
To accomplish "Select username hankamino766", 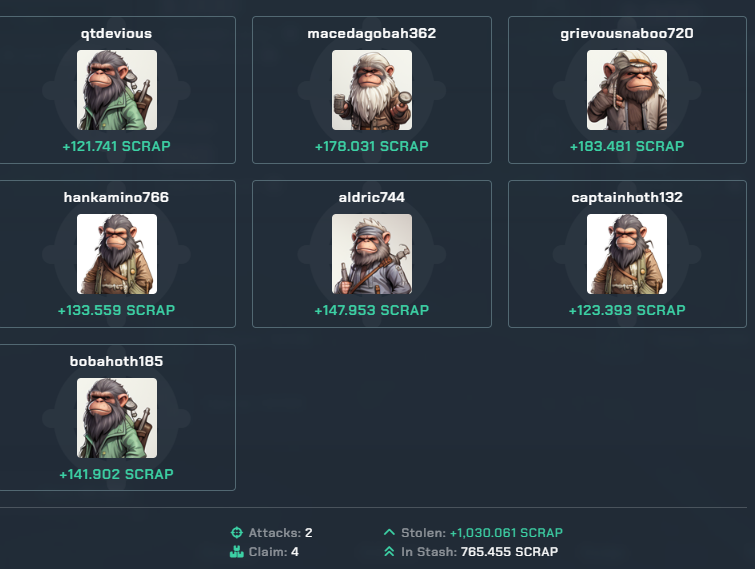I will tap(117, 197).
